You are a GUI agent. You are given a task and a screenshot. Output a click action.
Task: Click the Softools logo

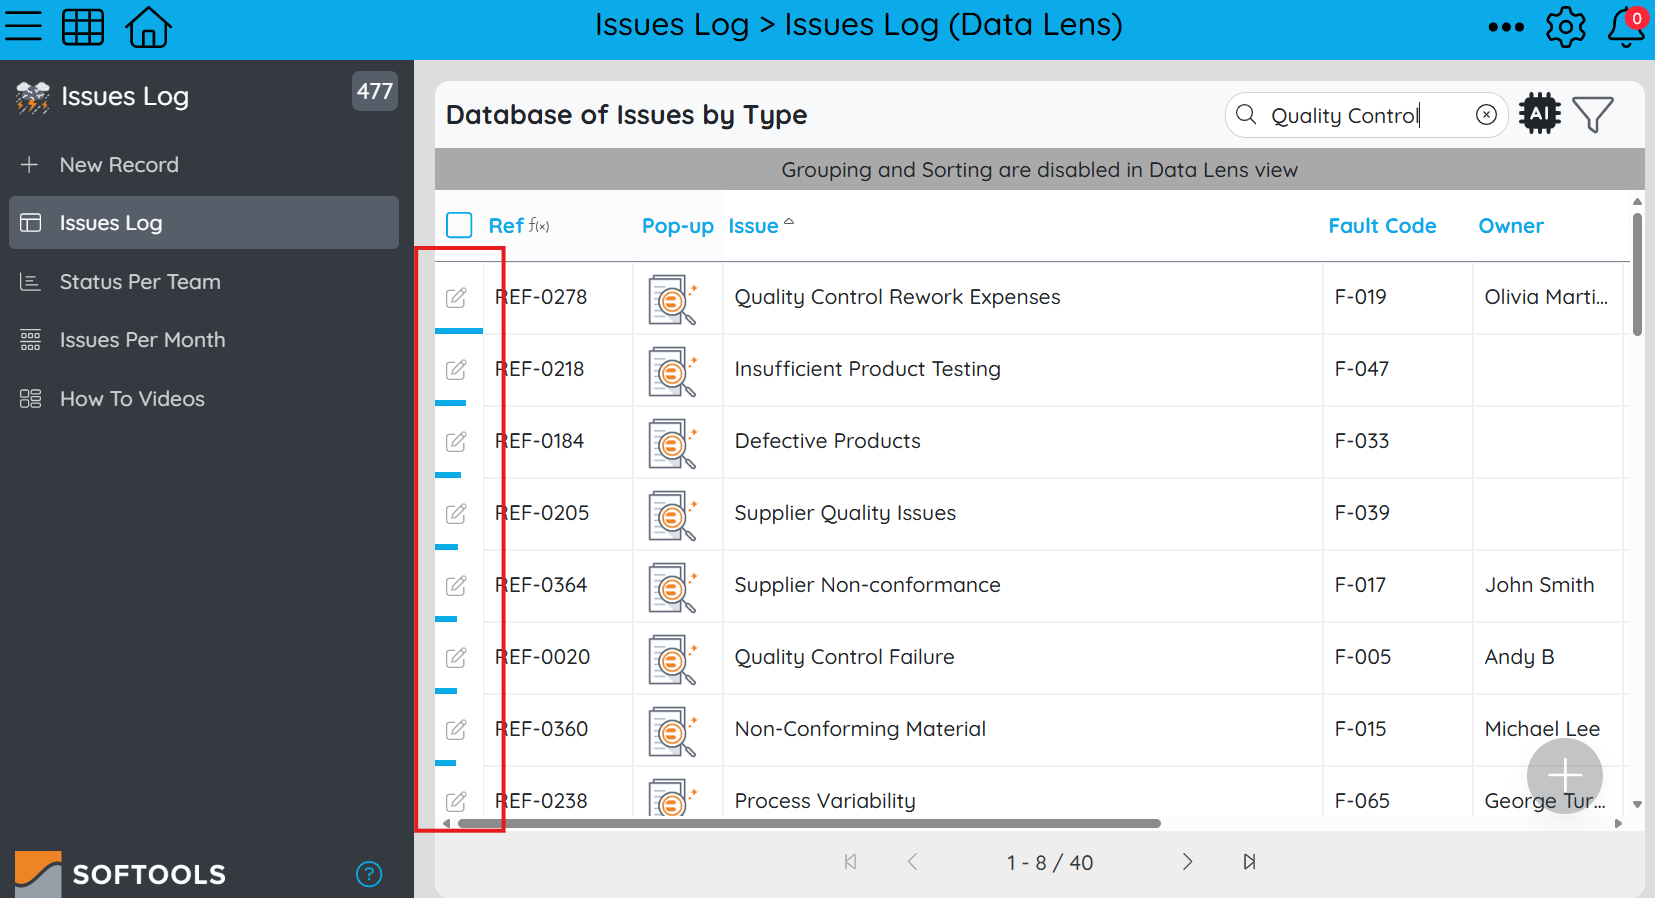(121, 874)
